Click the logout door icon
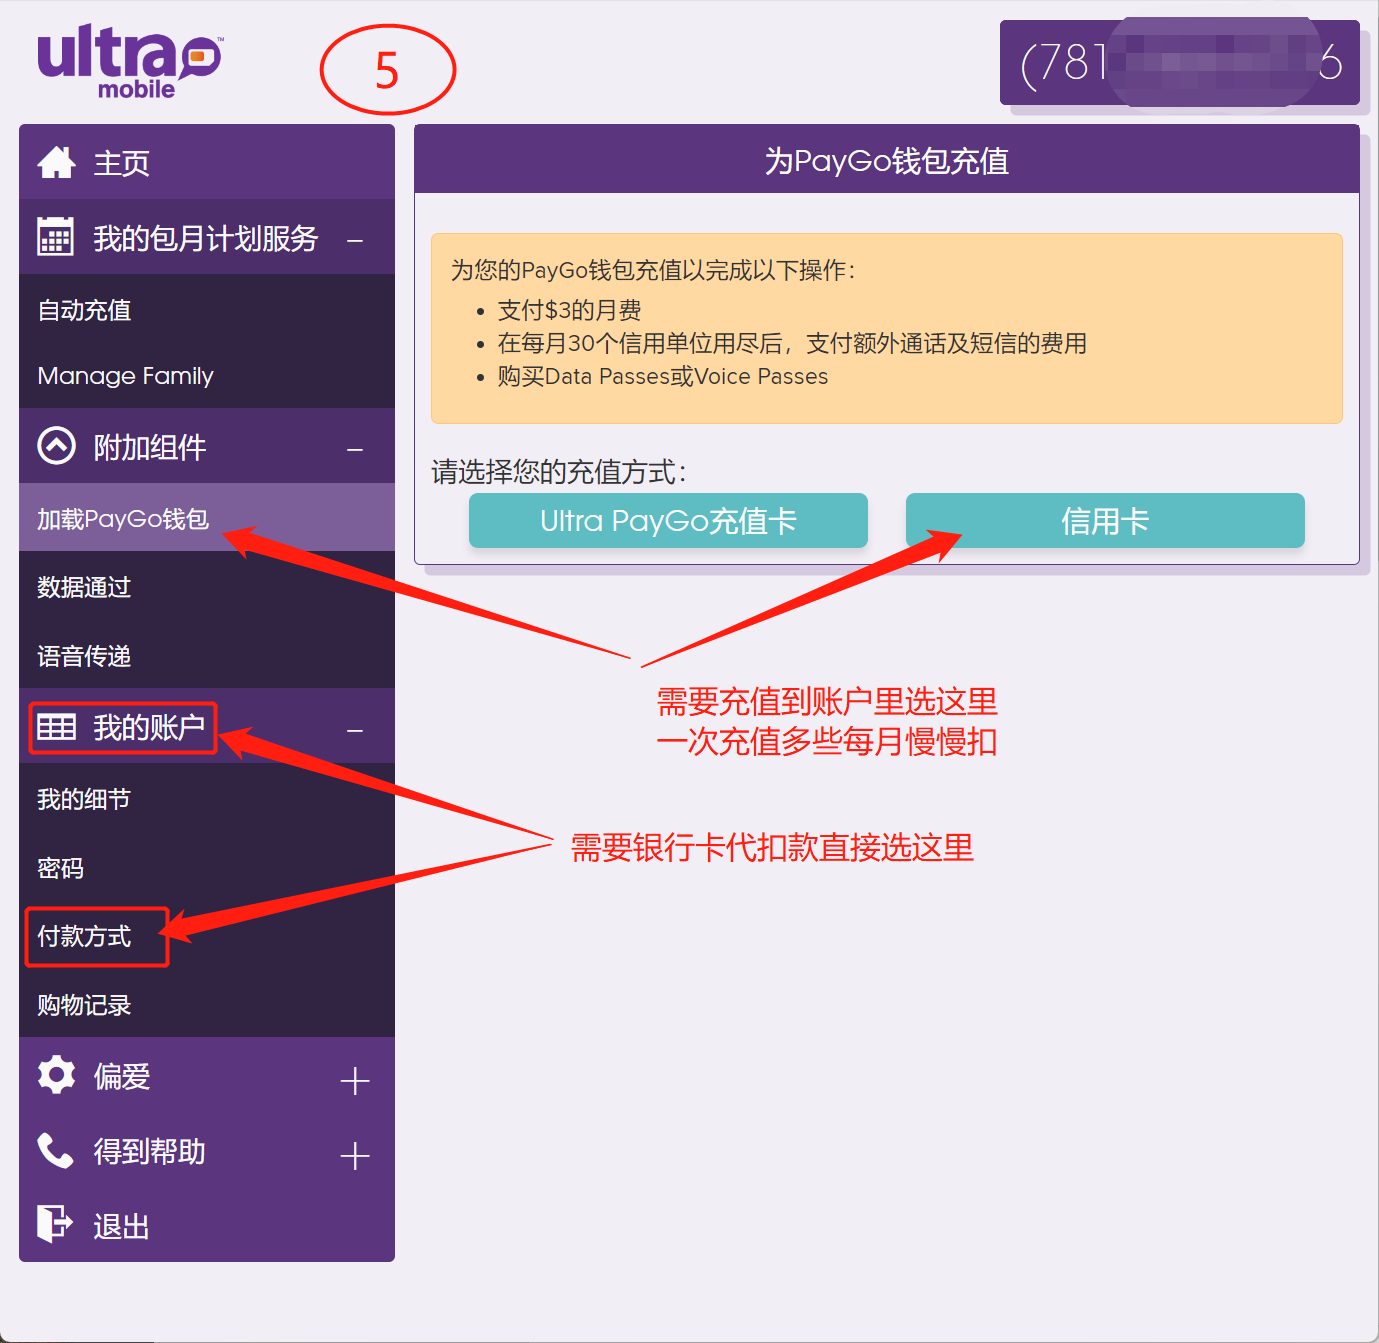This screenshot has height=1343, width=1379. 55,1223
